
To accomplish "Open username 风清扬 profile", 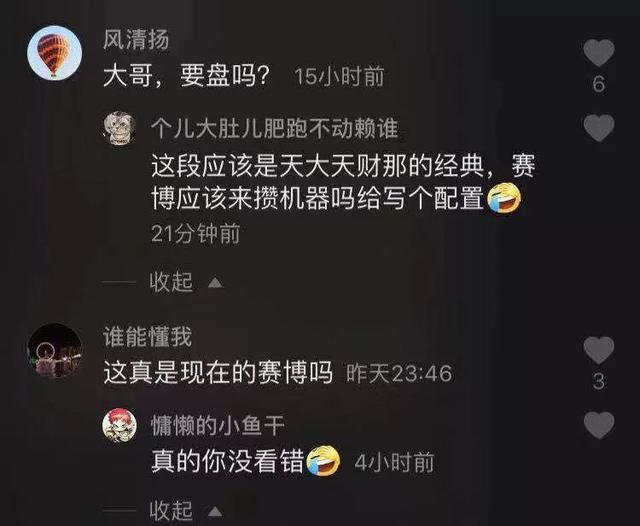I will [x=136, y=40].
